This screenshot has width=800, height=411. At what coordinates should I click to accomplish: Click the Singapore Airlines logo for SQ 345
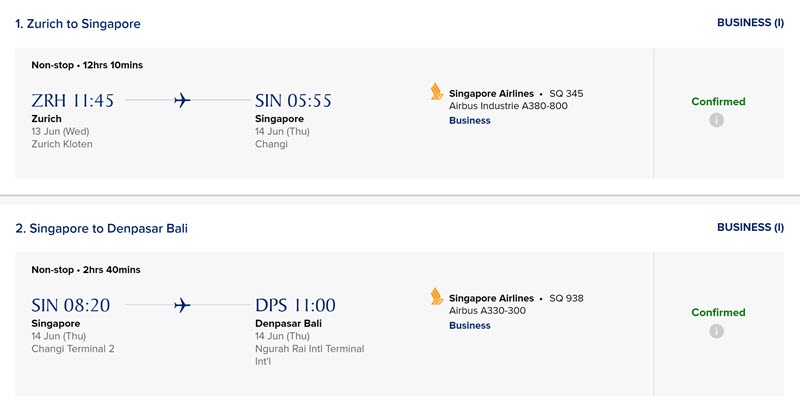click(437, 92)
